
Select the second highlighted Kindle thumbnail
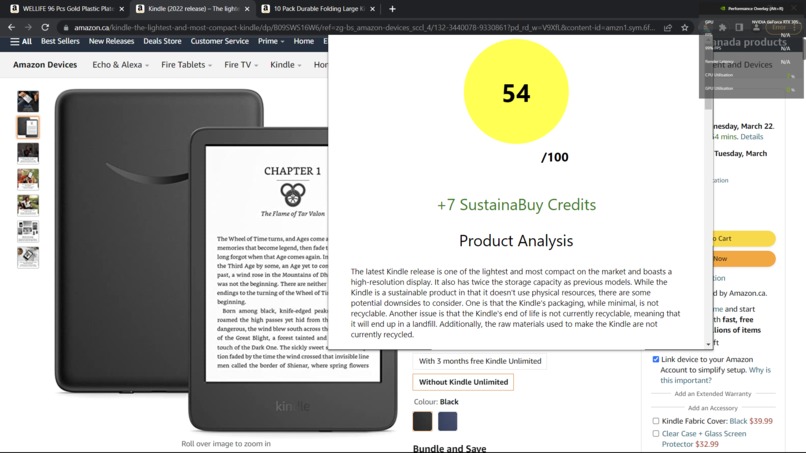pyautogui.click(x=28, y=127)
